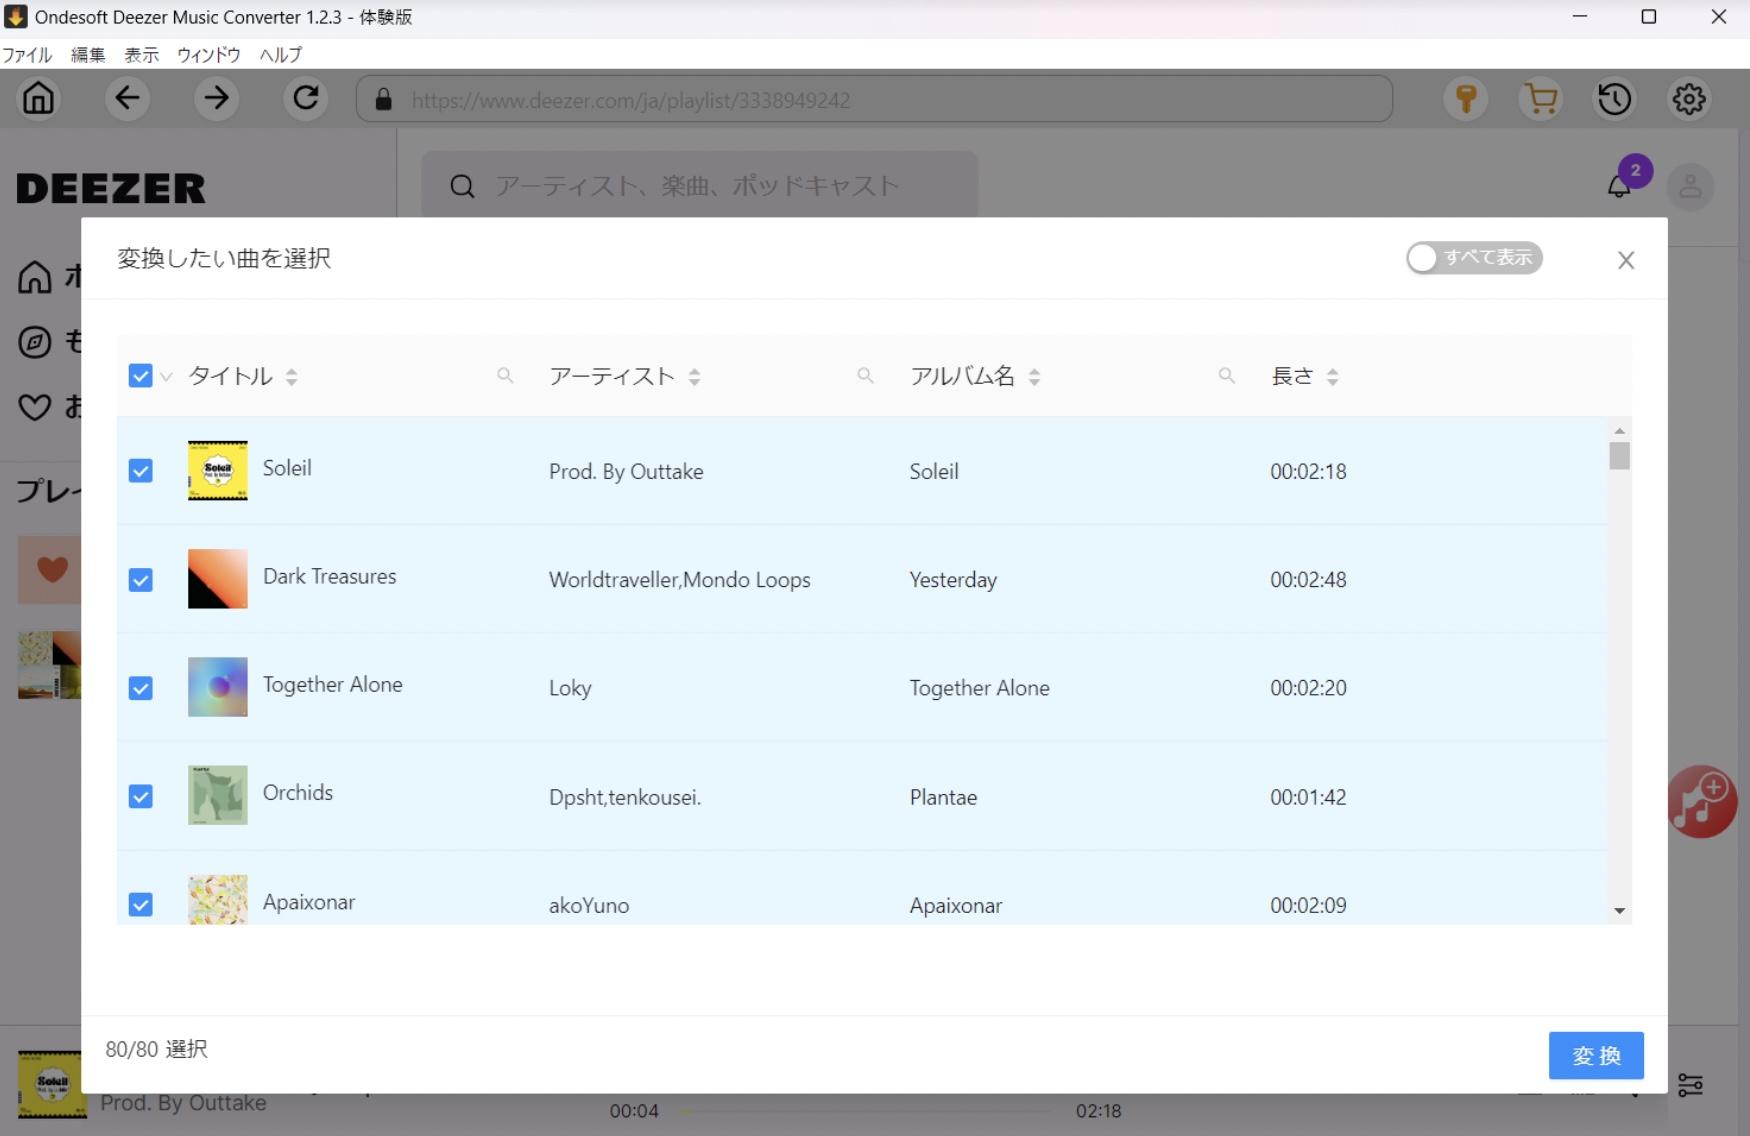Image resolution: width=1750 pixels, height=1136 pixels.
Task: Click the track list scrollbar thumb
Action: tap(1619, 455)
